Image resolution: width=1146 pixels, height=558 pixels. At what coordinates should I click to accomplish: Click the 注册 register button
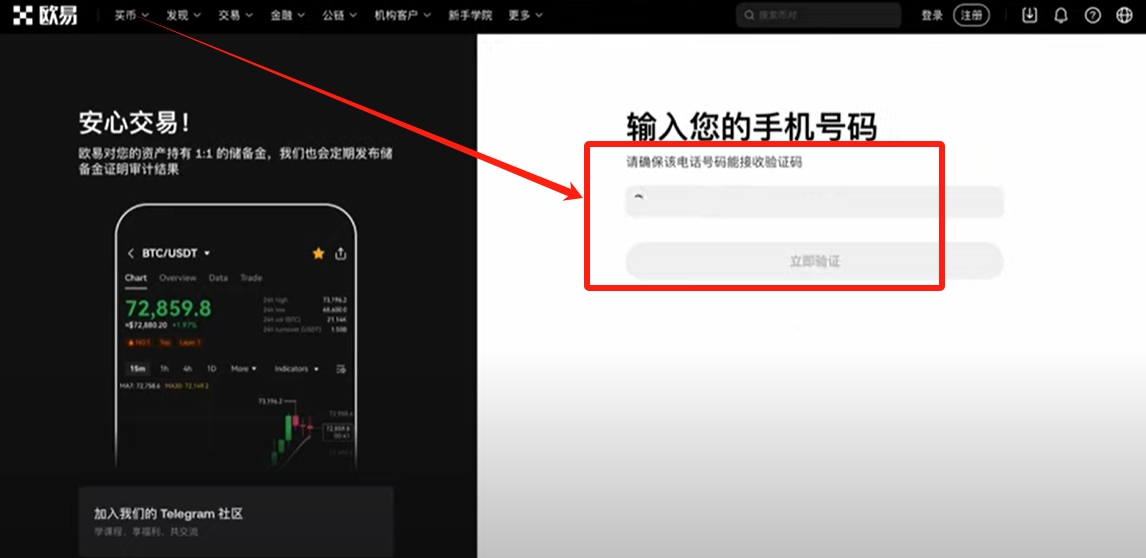971,15
